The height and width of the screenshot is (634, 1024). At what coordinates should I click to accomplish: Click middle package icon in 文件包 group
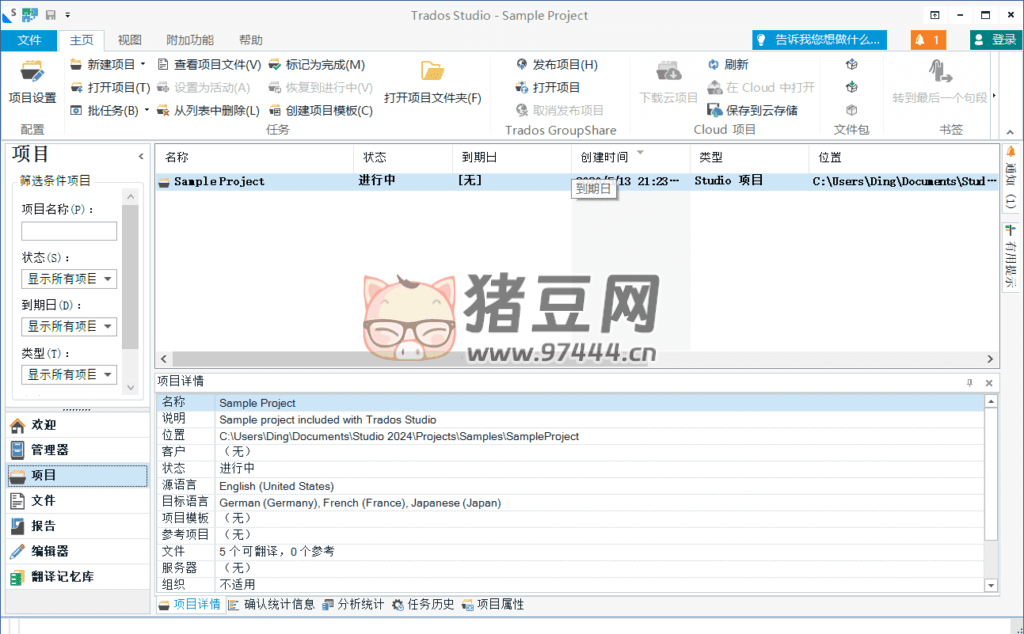tap(852, 87)
